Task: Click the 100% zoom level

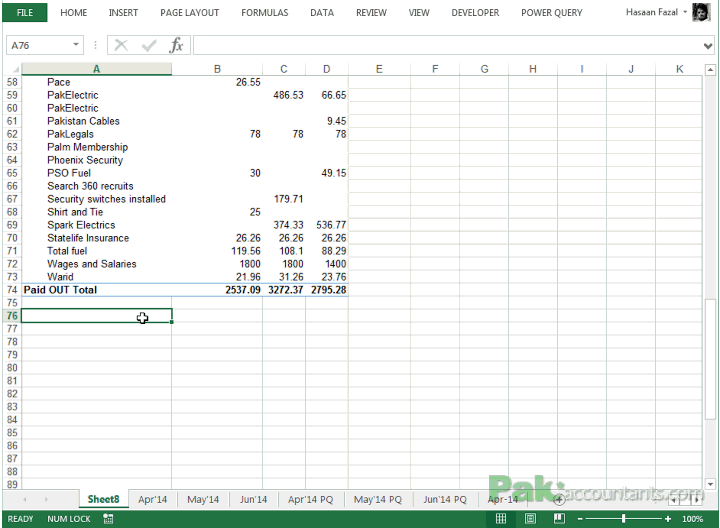Action: pyautogui.click(x=692, y=519)
